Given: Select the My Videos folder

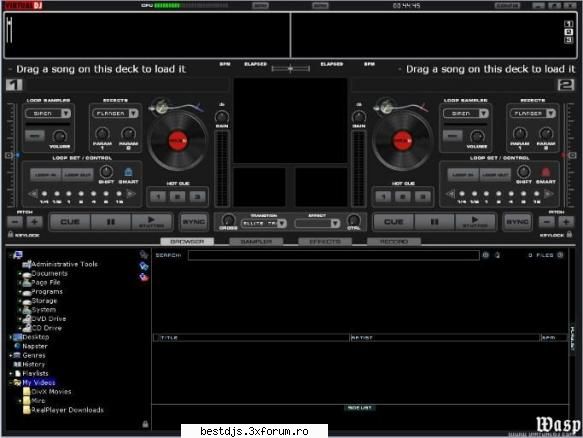Looking at the screenshot, I should click(39, 383).
